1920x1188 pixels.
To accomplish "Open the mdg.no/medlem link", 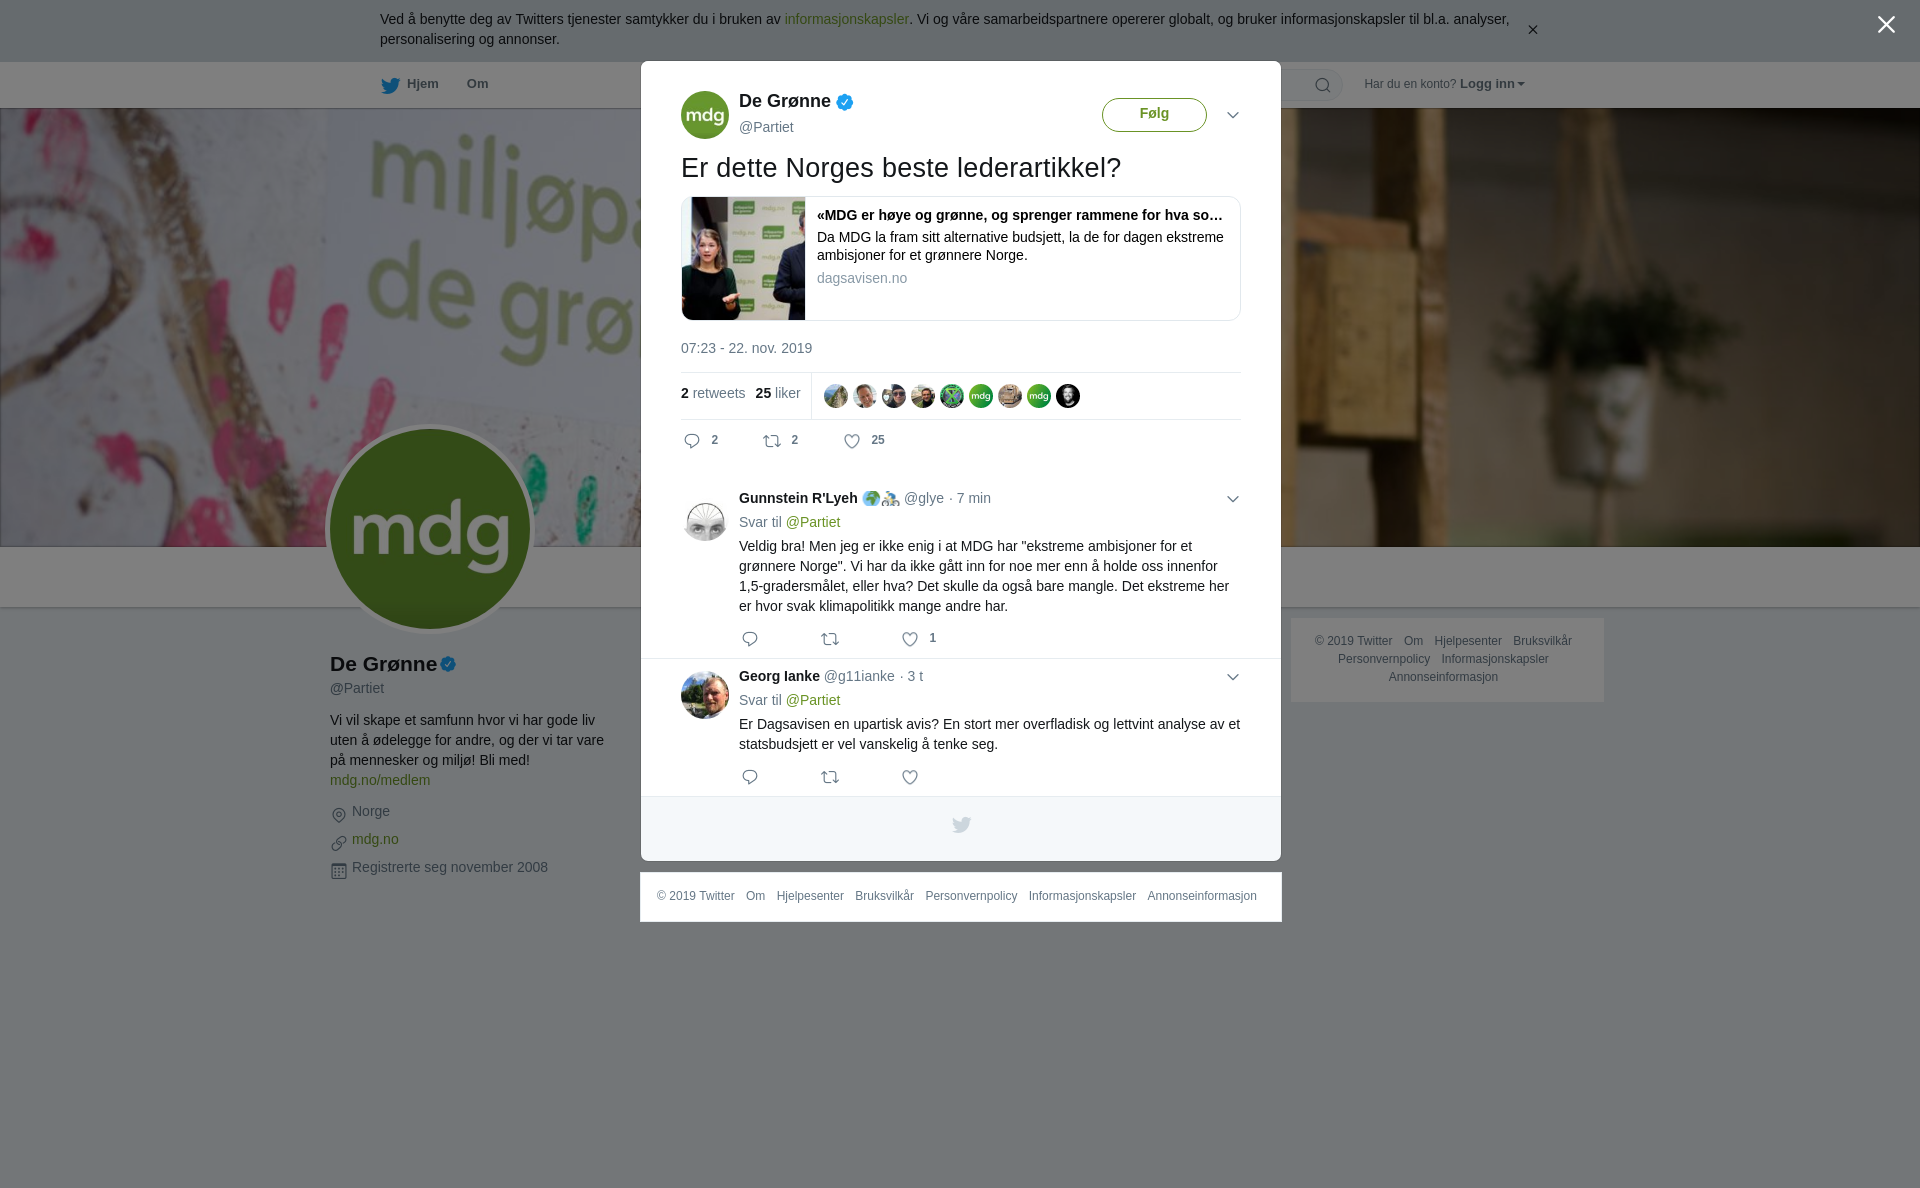I will tap(380, 780).
